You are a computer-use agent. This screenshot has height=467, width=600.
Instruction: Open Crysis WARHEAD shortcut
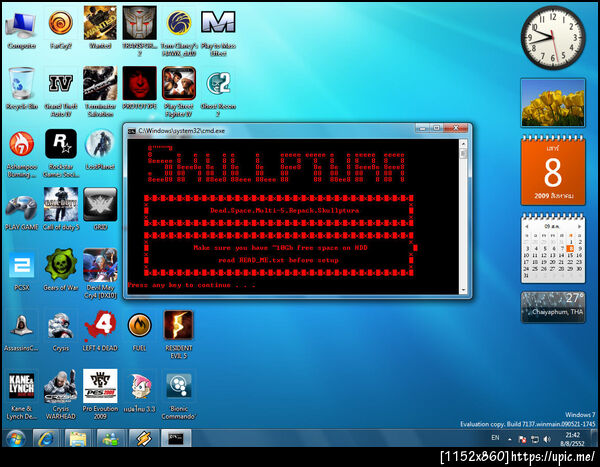click(x=61, y=395)
